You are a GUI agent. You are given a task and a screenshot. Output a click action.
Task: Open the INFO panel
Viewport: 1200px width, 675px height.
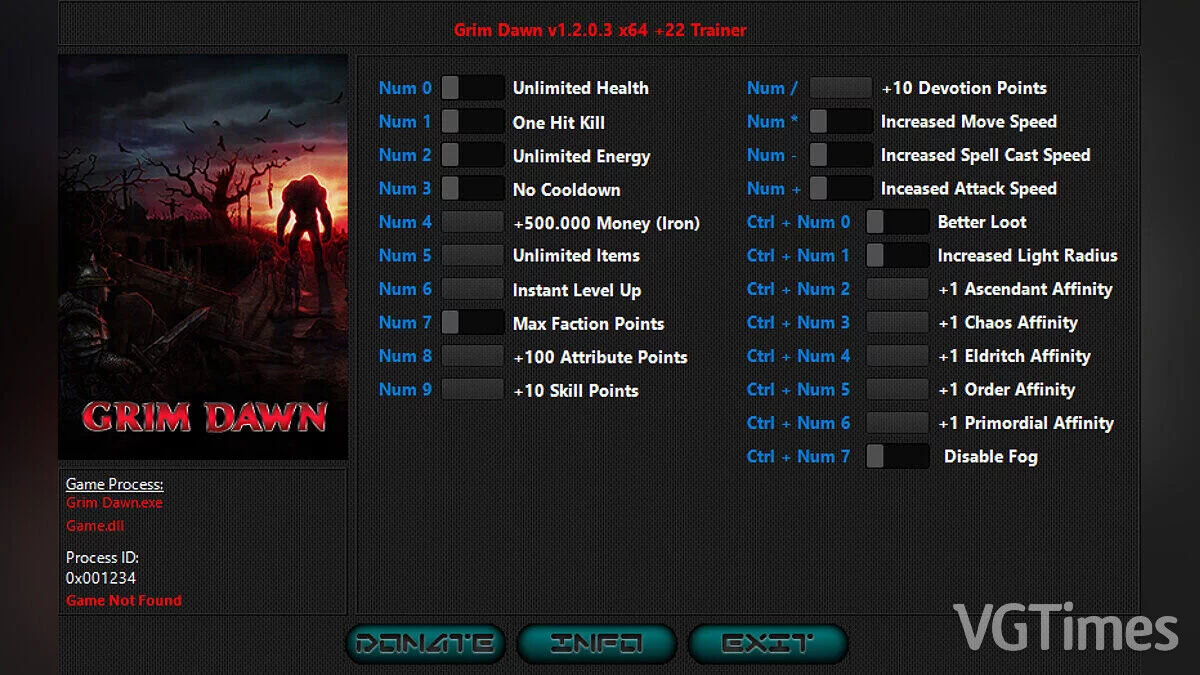(596, 643)
